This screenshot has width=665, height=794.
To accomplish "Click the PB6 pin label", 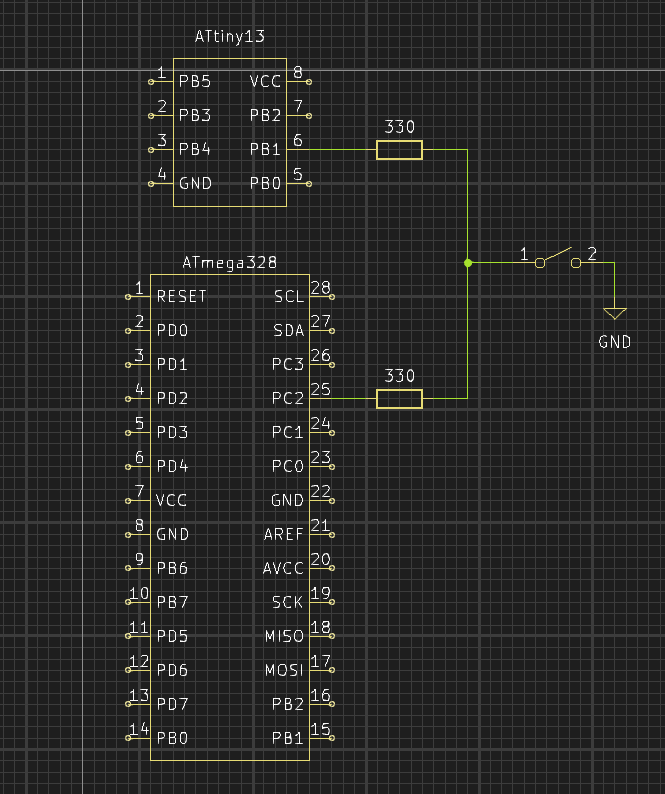I will pyautogui.click(x=172, y=568).
